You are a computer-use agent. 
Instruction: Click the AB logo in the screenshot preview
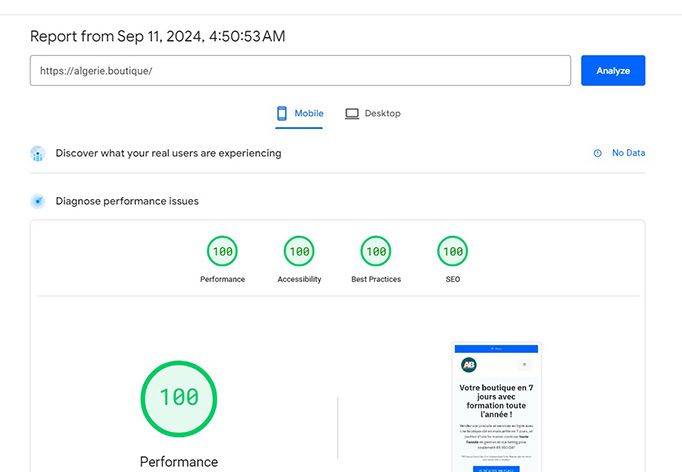pos(469,365)
